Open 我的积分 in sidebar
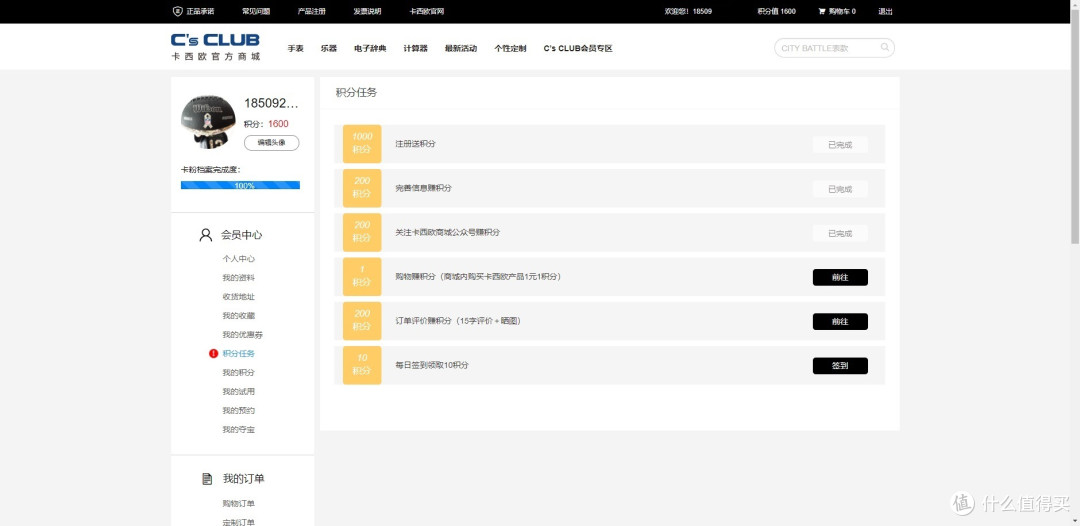 click(238, 372)
